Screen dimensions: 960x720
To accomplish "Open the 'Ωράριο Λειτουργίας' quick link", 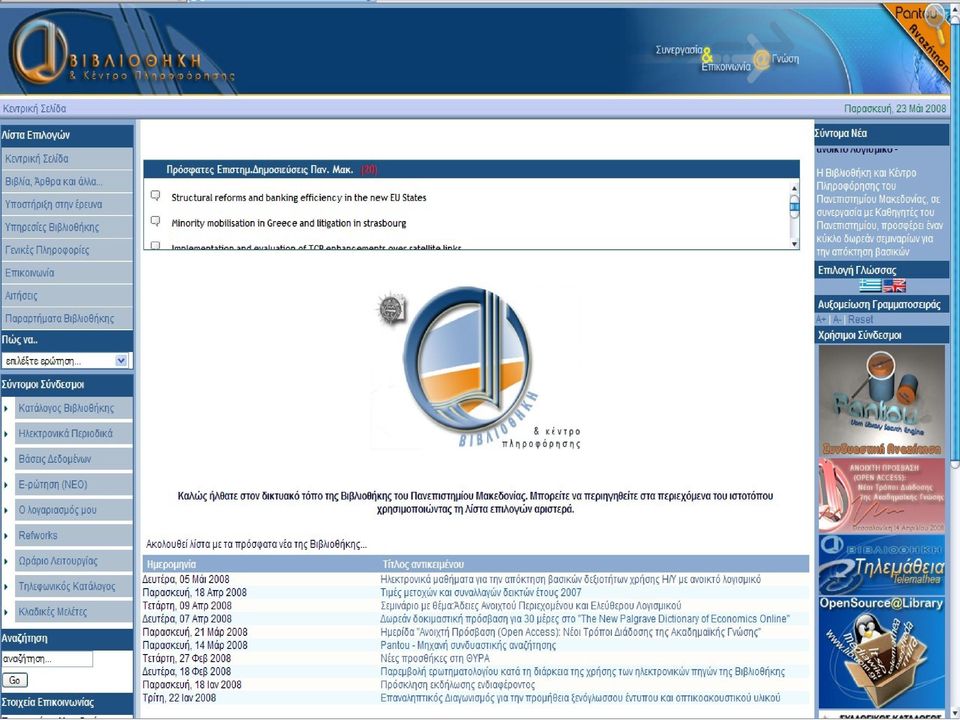I will pos(74,561).
